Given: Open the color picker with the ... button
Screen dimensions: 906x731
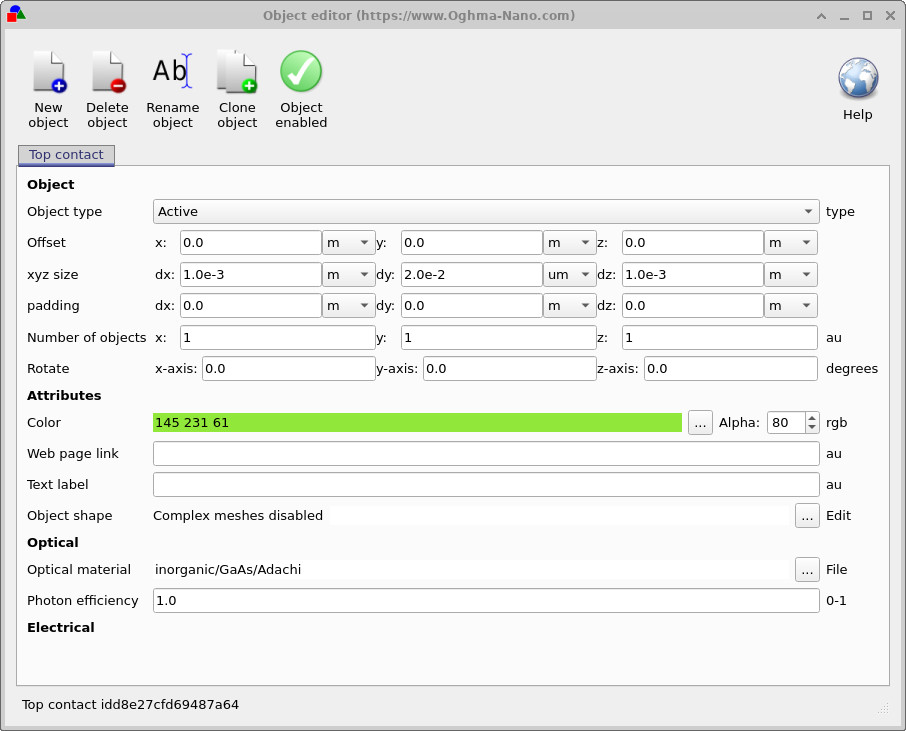Looking at the screenshot, I should 699,422.
